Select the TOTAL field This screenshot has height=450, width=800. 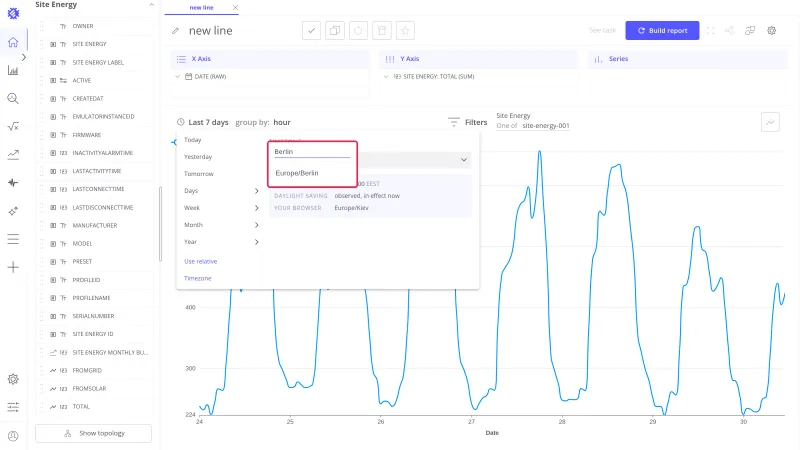(81, 407)
